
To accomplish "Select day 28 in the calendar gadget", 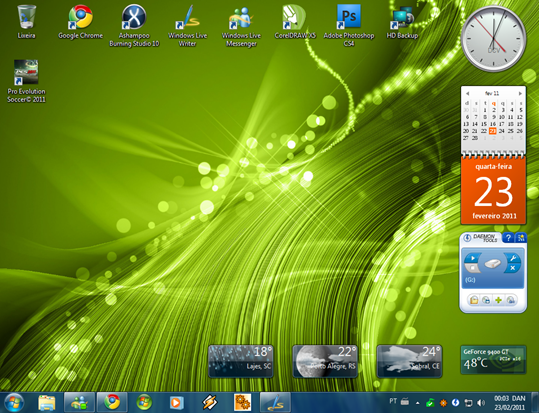I will (x=475, y=138).
